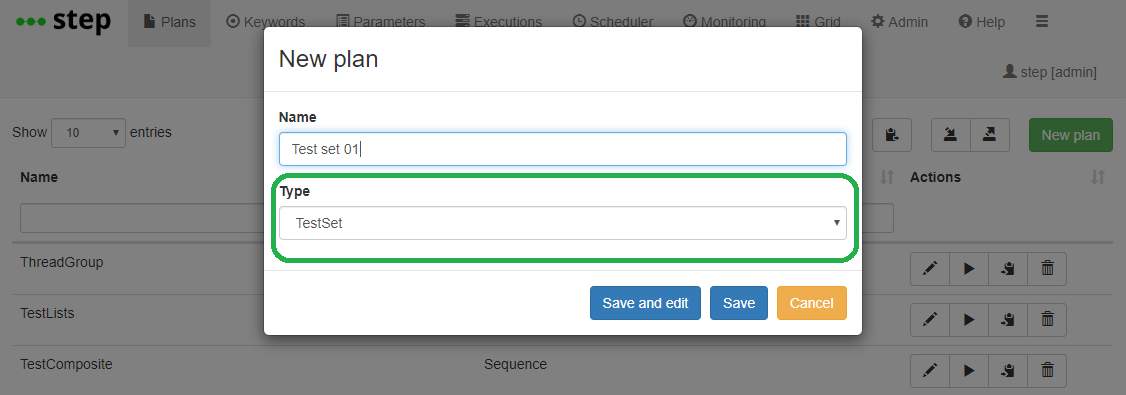Sort by the Actions column arrows
Viewport: 1126px width, 395px height.
click(1097, 177)
